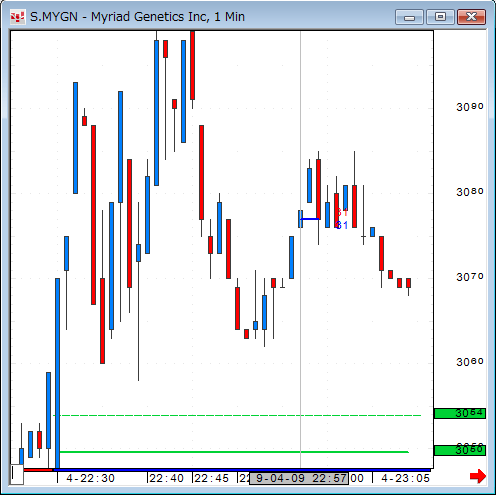Click the green 3054 price label
Screen dimensions: 496x495
tap(460, 414)
